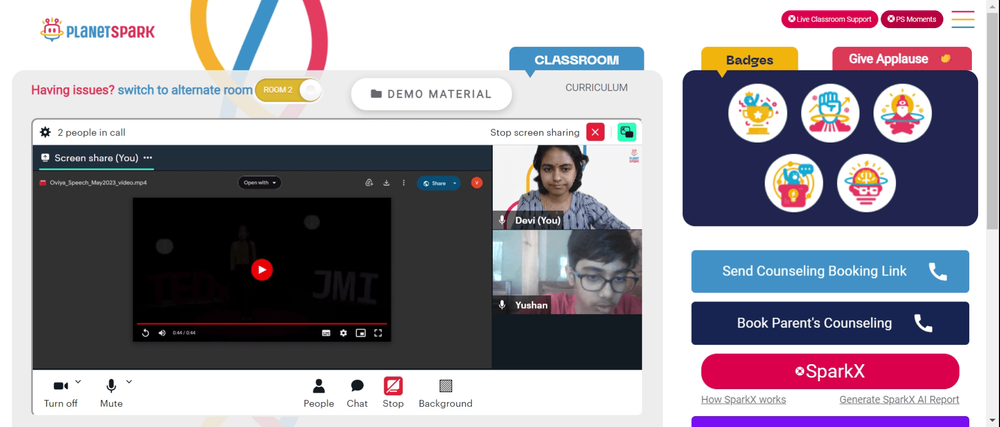Play the video with the red play button
The width and height of the screenshot is (1000, 427).
(x=261, y=270)
